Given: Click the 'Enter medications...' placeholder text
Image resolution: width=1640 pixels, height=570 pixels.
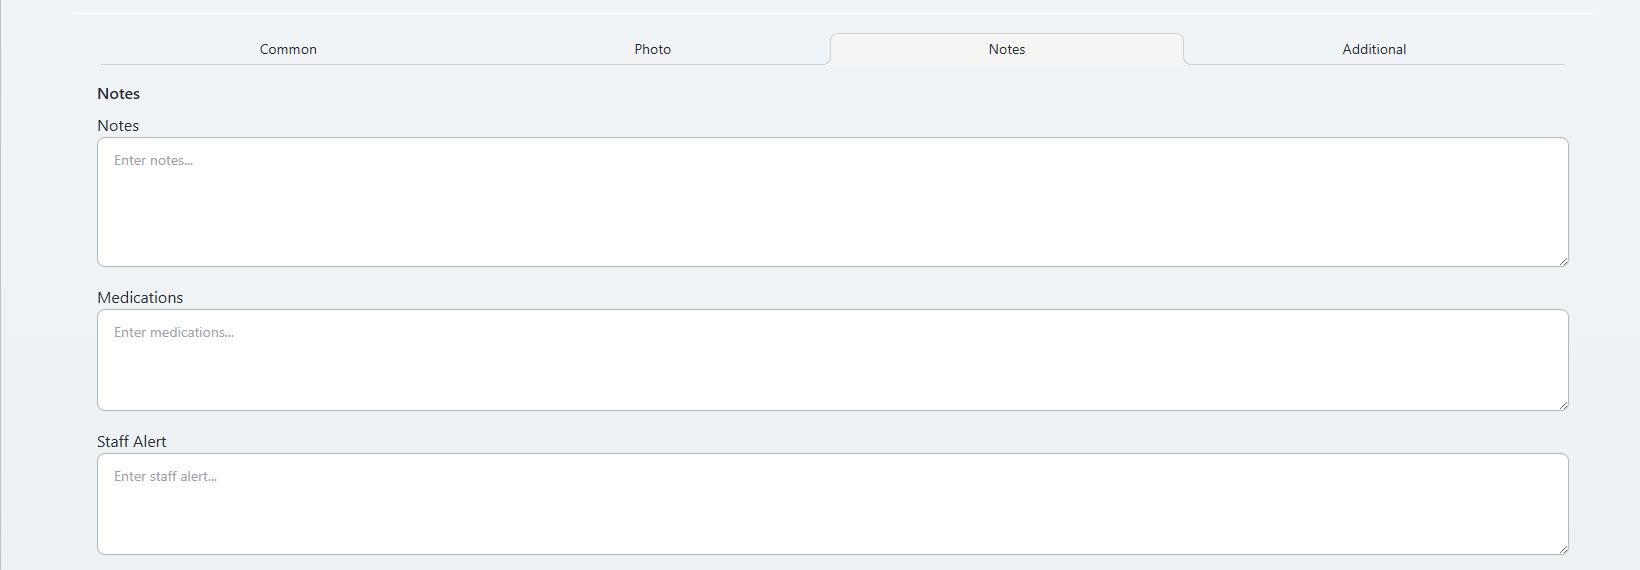Looking at the screenshot, I should tap(174, 332).
